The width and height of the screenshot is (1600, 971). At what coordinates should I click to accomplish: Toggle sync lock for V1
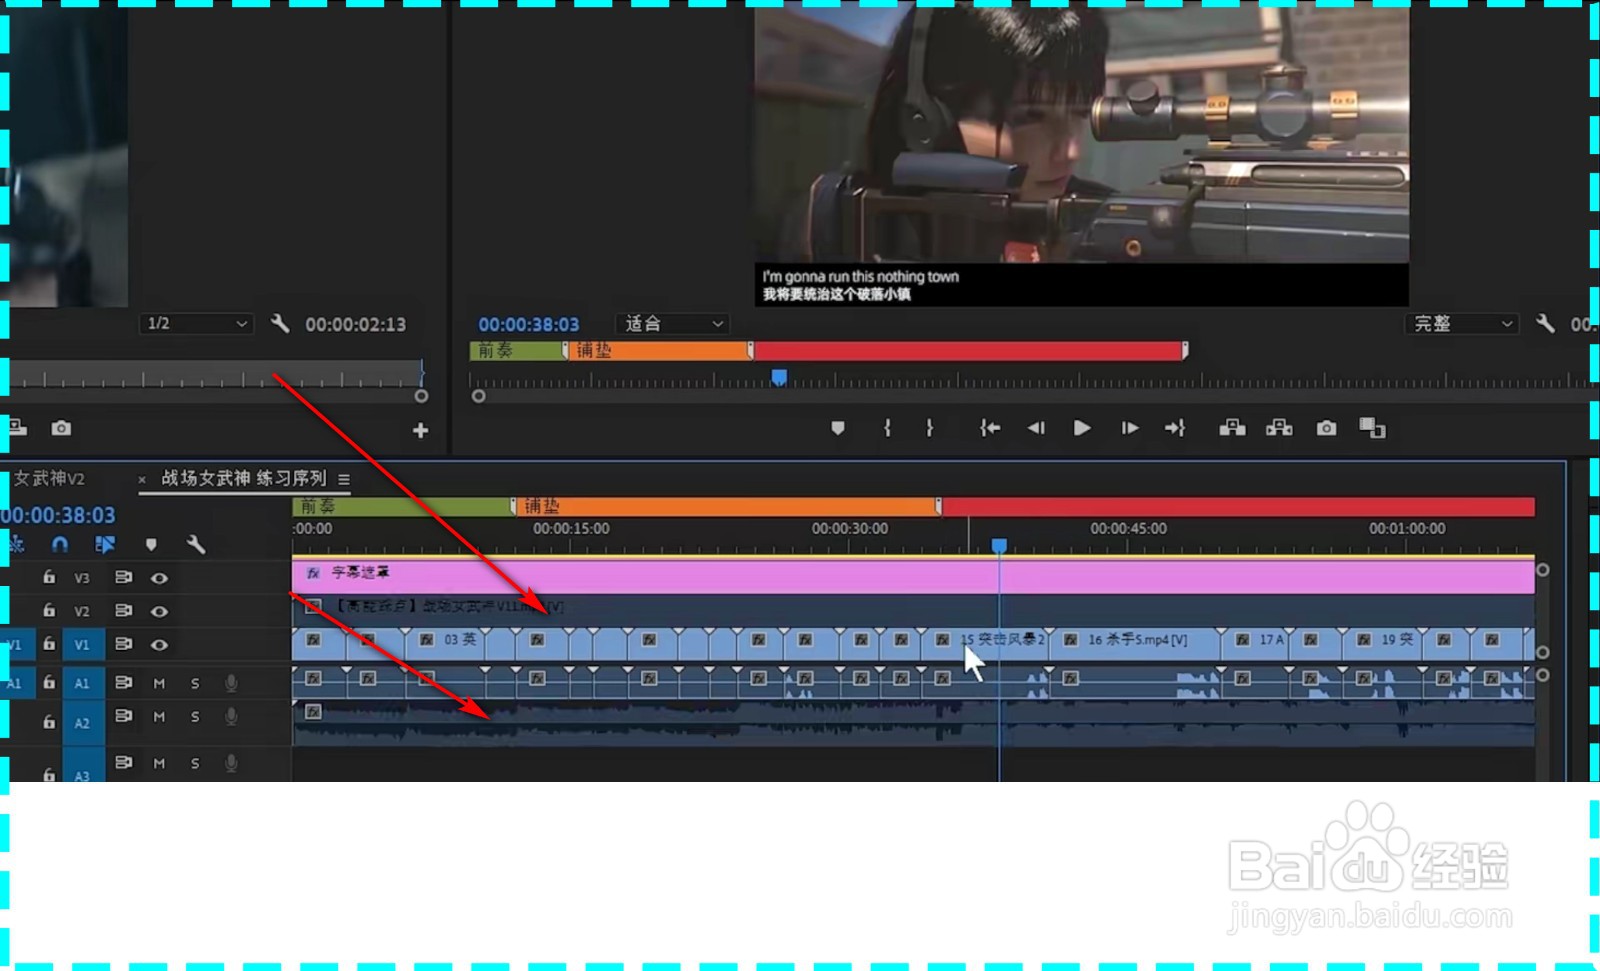(x=124, y=644)
